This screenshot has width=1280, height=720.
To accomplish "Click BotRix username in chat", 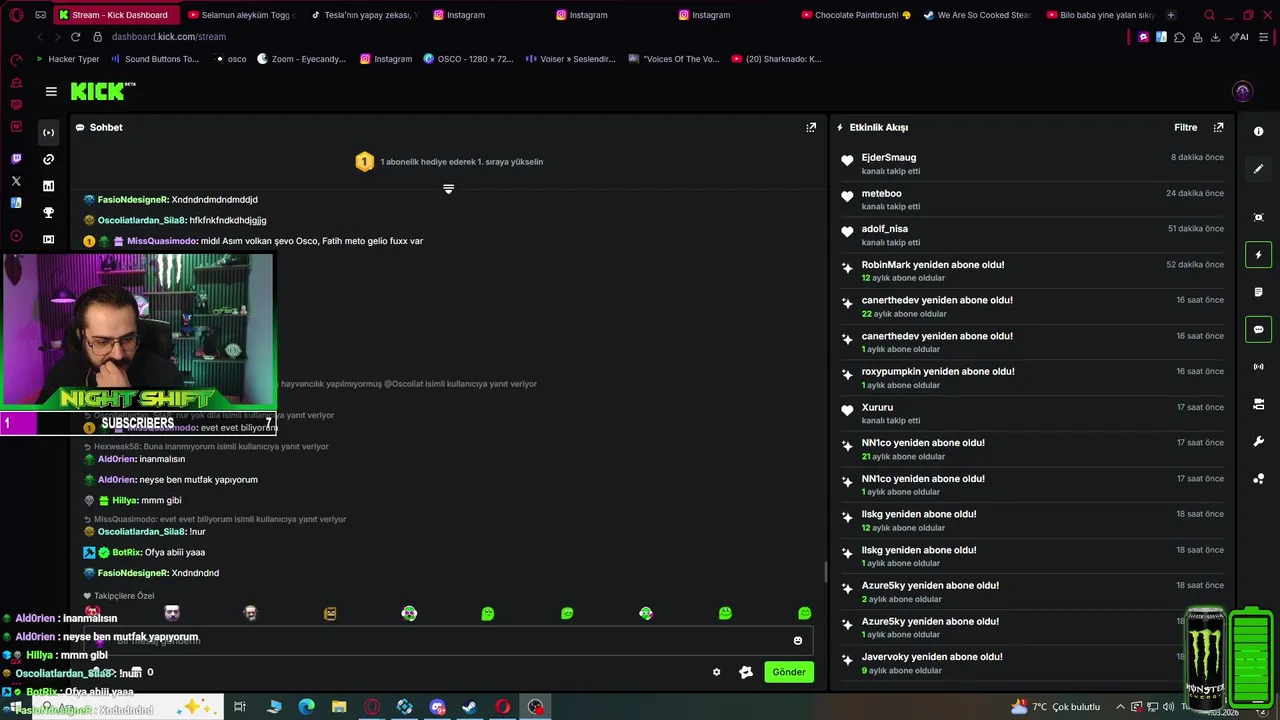I will coord(126,552).
